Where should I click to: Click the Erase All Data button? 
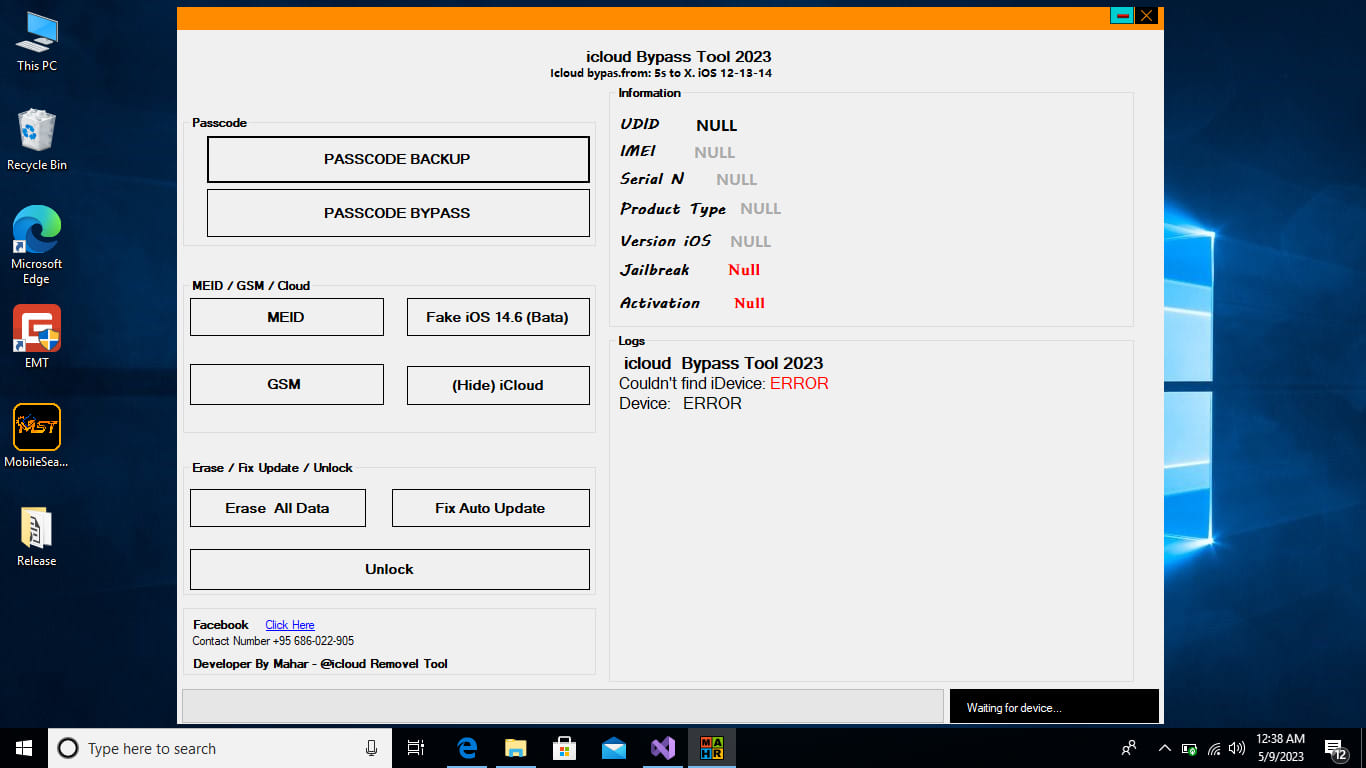278,508
